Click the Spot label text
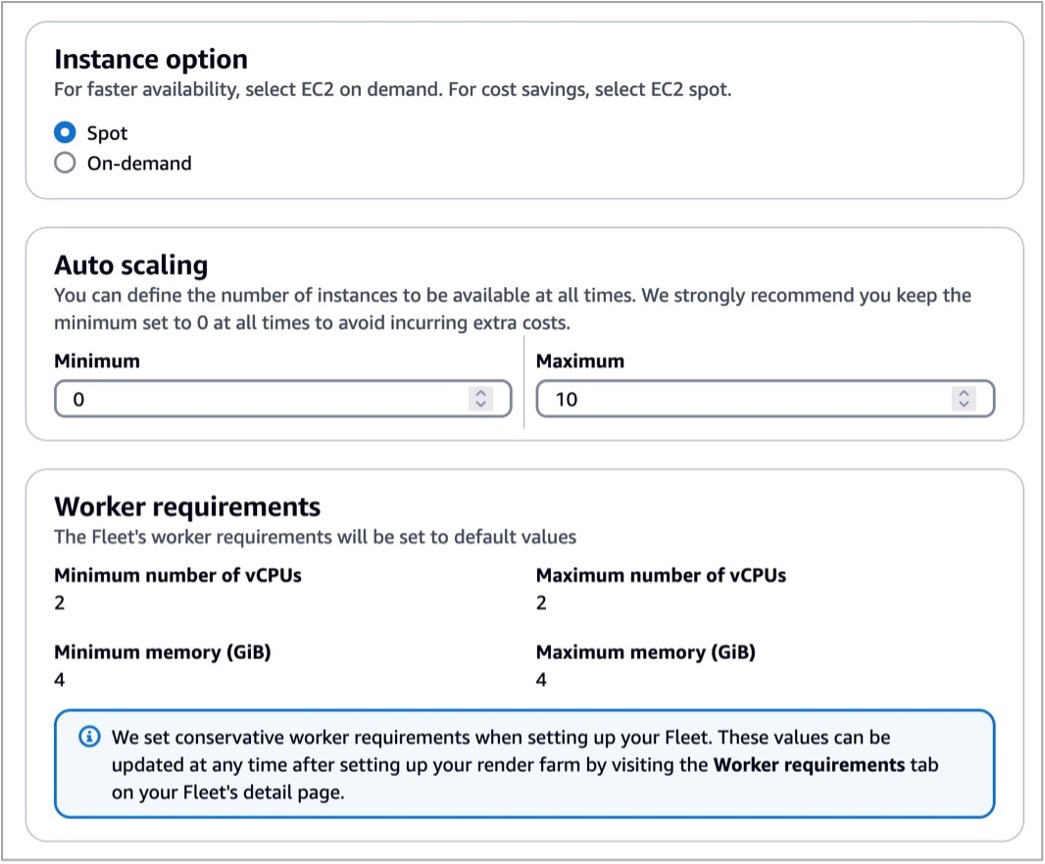This screenshot has height=864, width=1045. 107,133
